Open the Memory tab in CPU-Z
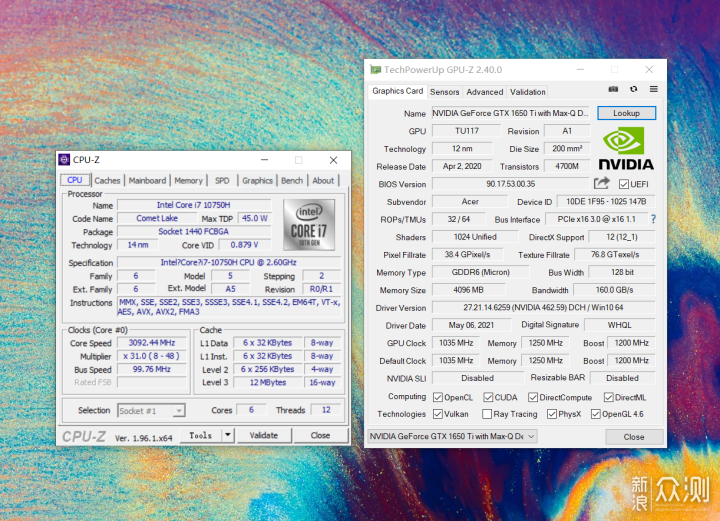The width and height of the screenshot is (720, 521). point(188,181)
